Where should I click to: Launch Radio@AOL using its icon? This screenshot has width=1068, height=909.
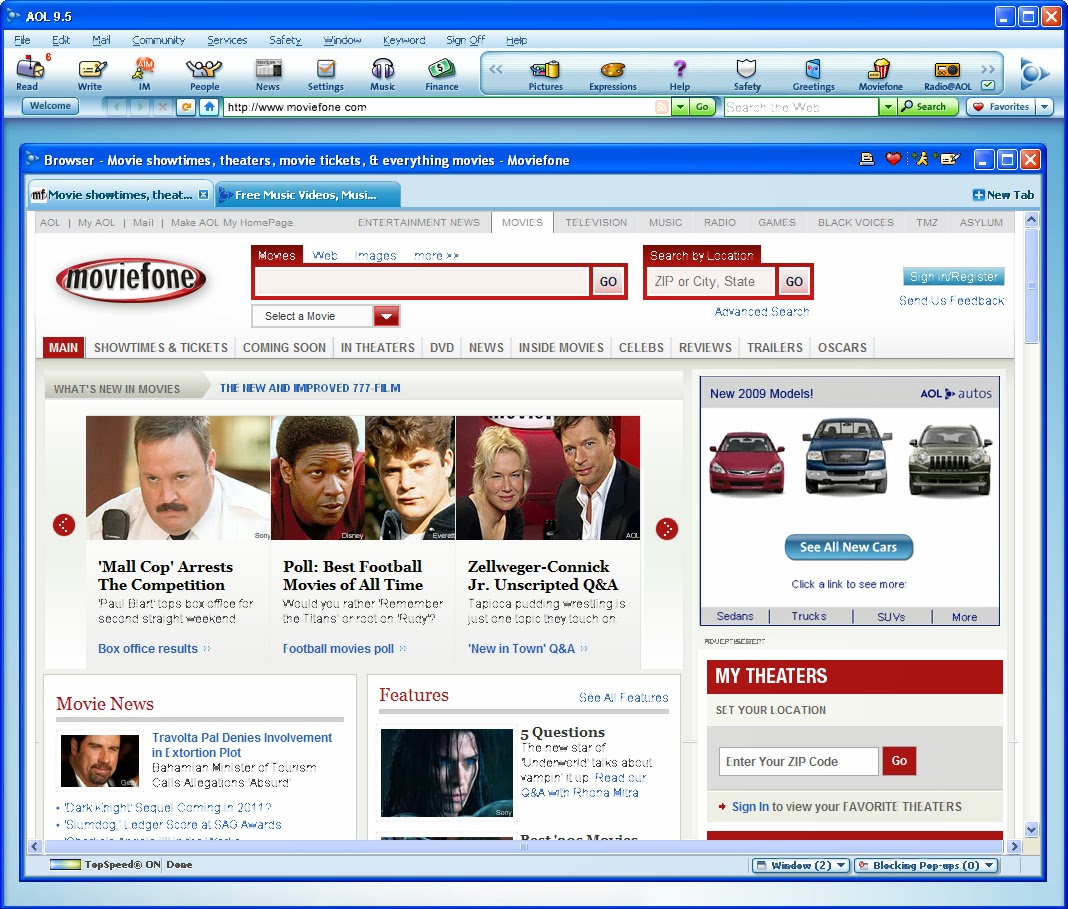click(946, 72)
